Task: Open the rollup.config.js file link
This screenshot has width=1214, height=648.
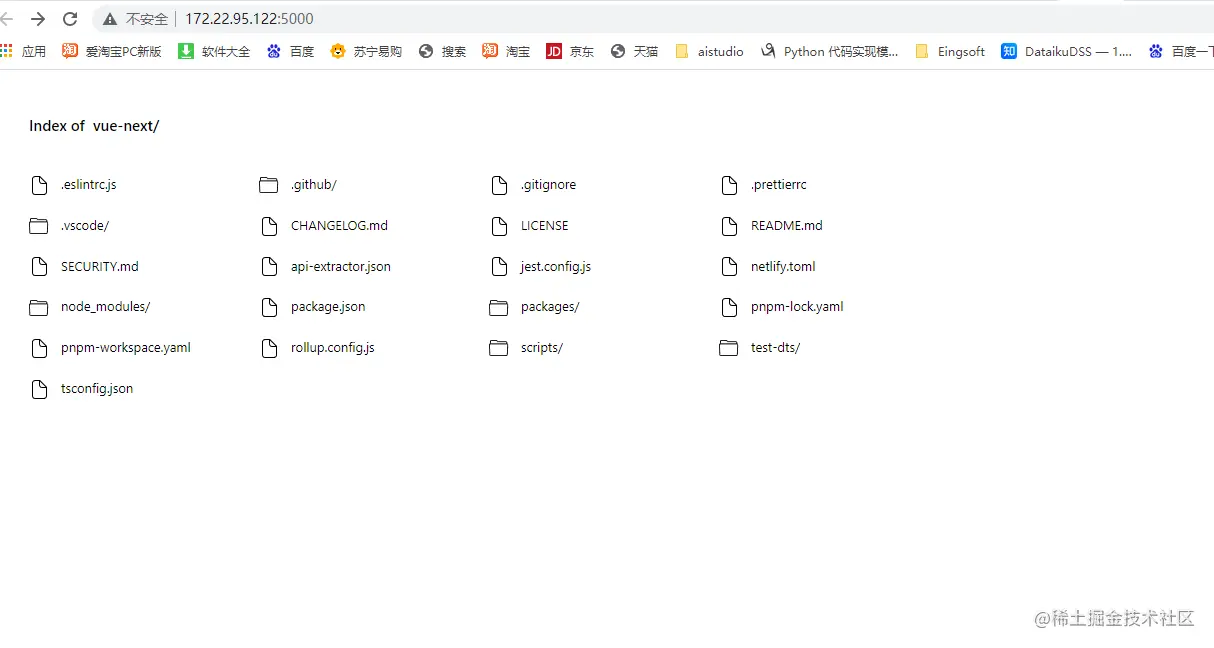Action: [333, 348]
